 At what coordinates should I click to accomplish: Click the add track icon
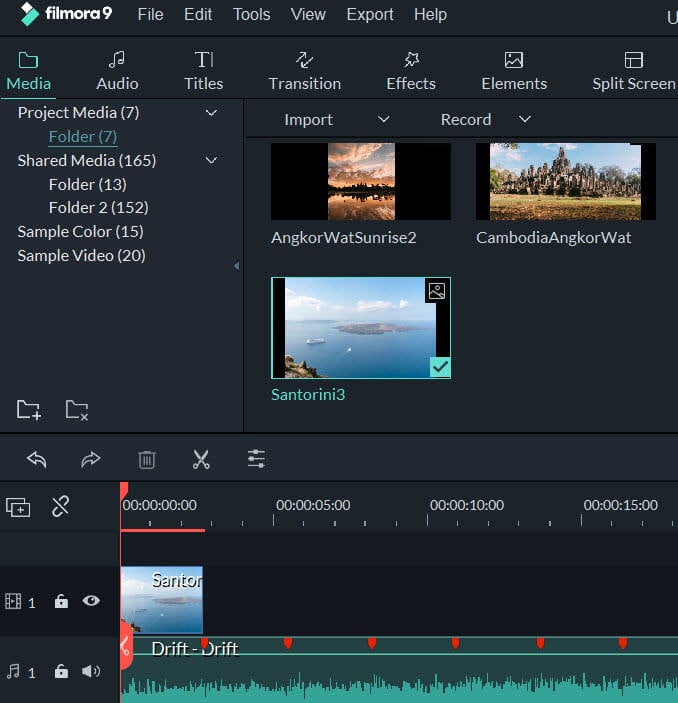coord(18,508)
